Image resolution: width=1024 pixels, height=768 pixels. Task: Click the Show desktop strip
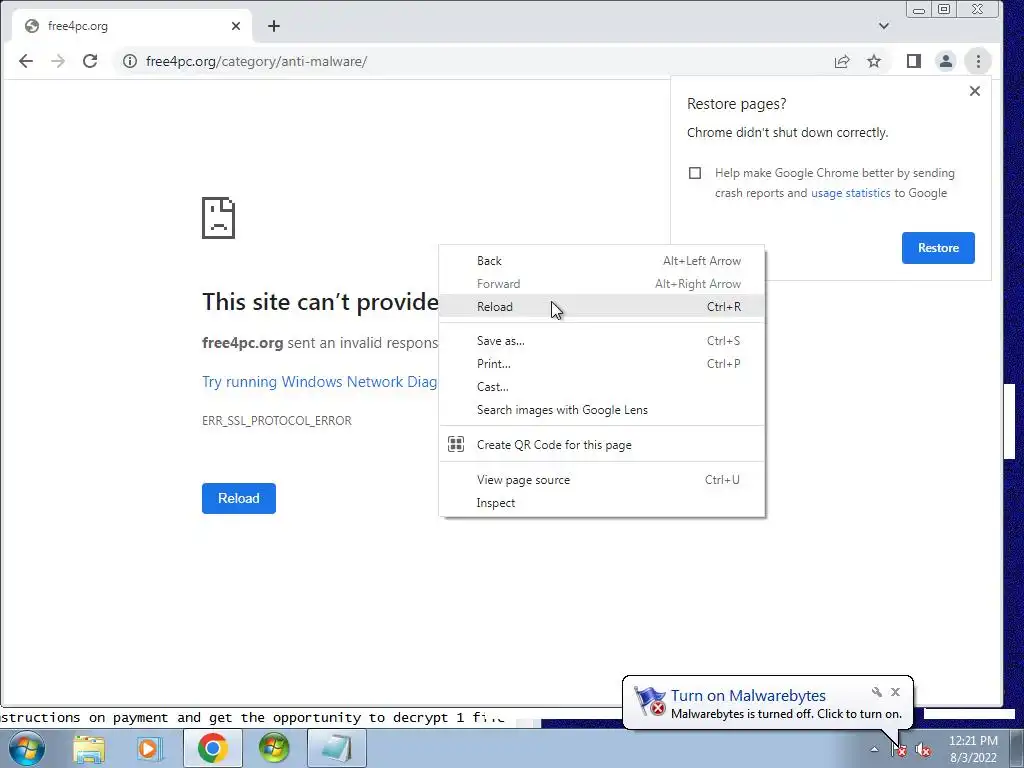click(1016, 748)
